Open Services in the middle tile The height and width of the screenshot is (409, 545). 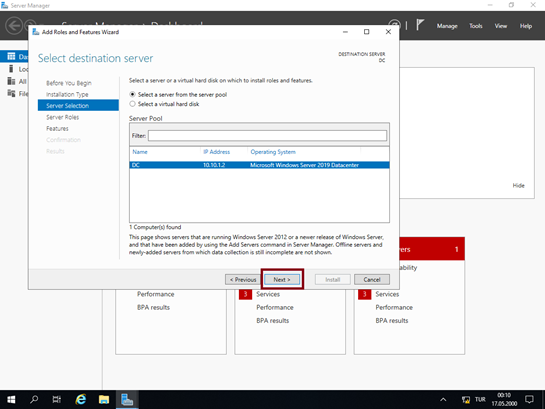[268, 294]
